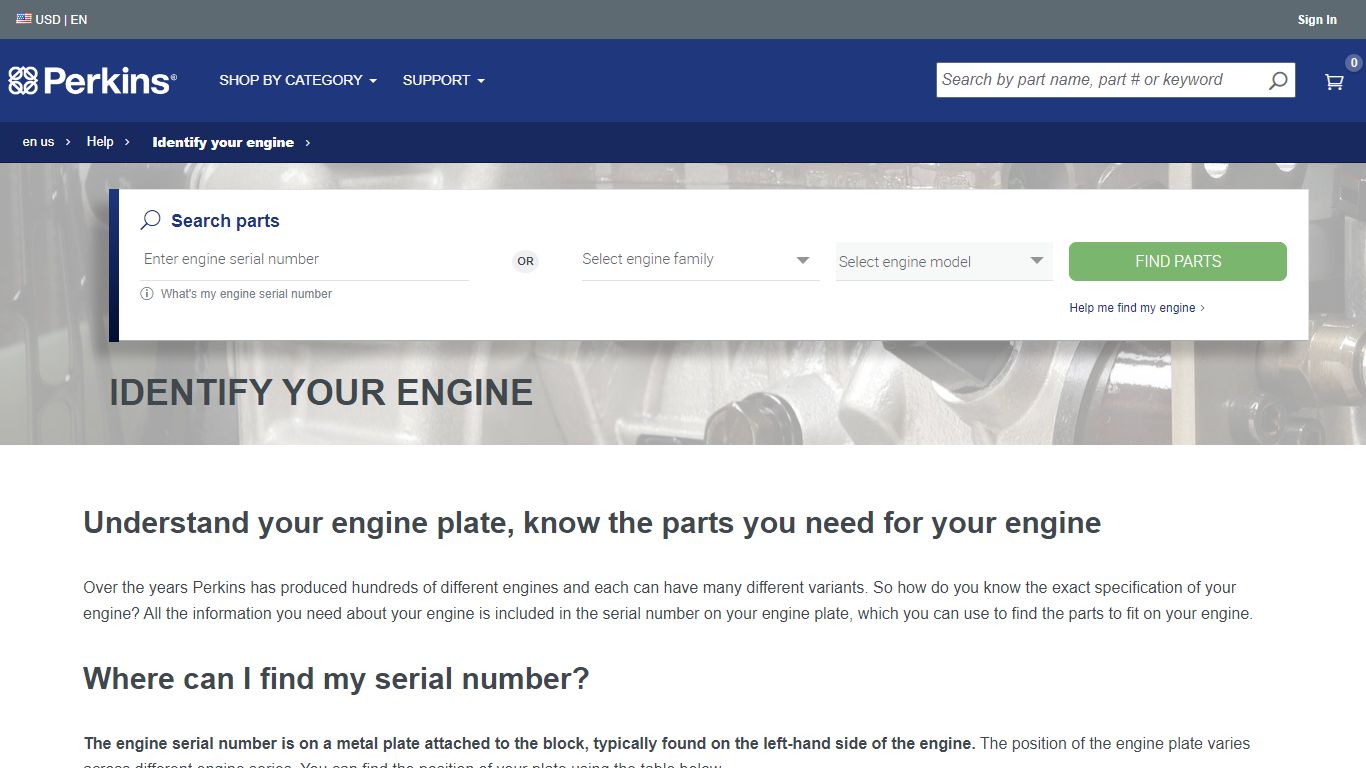
Task: Focus the engine serial number field
Action: point(305,260)
